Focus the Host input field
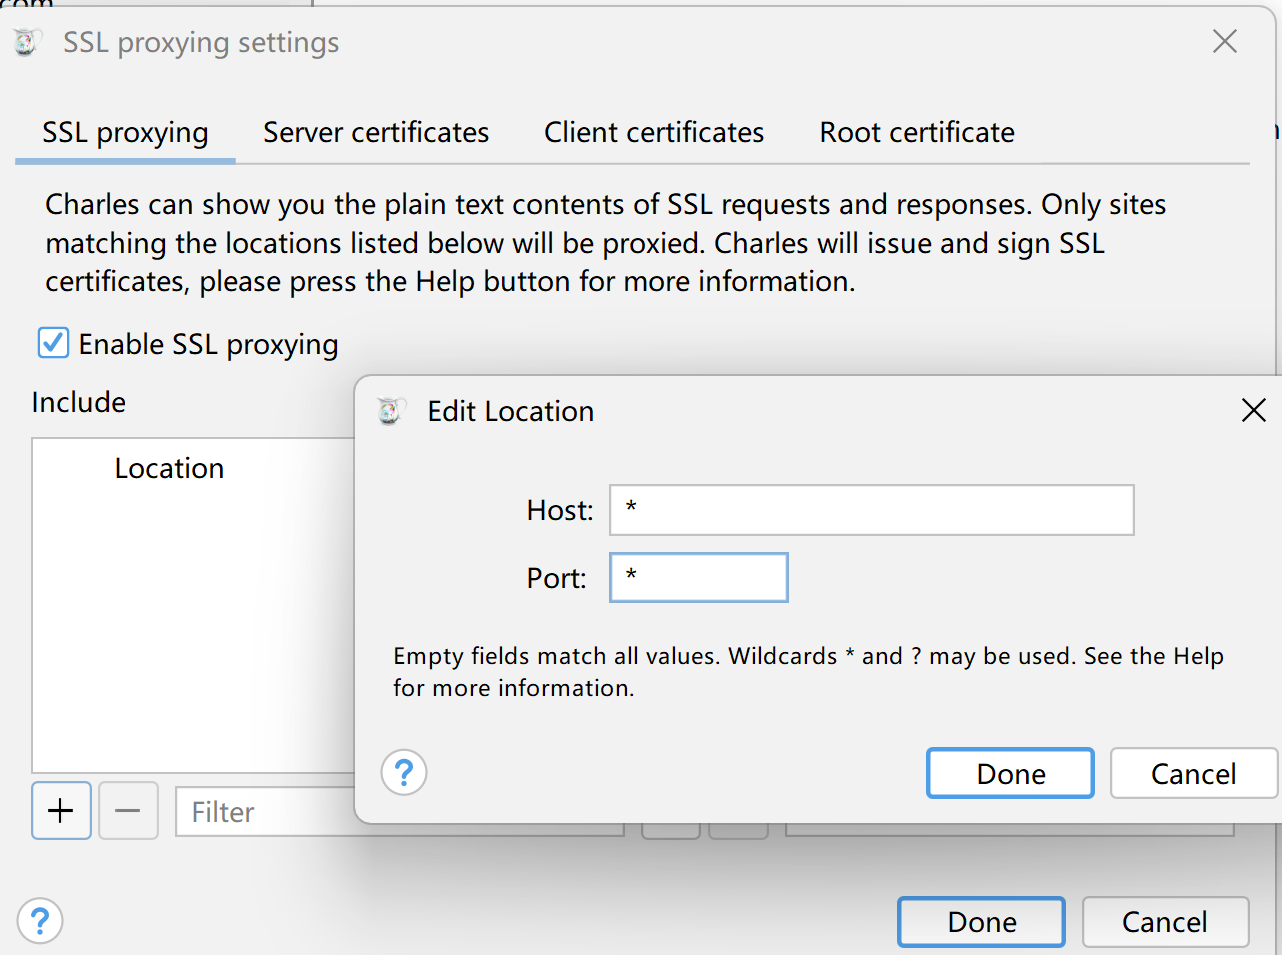 tap(872, 510)
